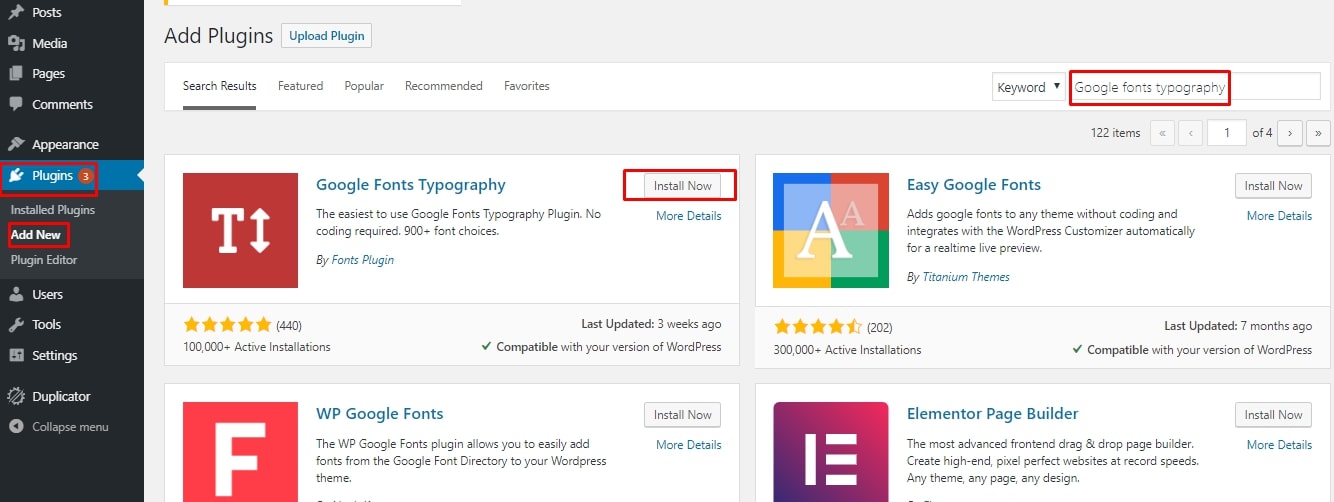The height and width of the screenshot is (502, 1334).
Task: Switch to the Recommended tab
Action: tap(444, 86)
